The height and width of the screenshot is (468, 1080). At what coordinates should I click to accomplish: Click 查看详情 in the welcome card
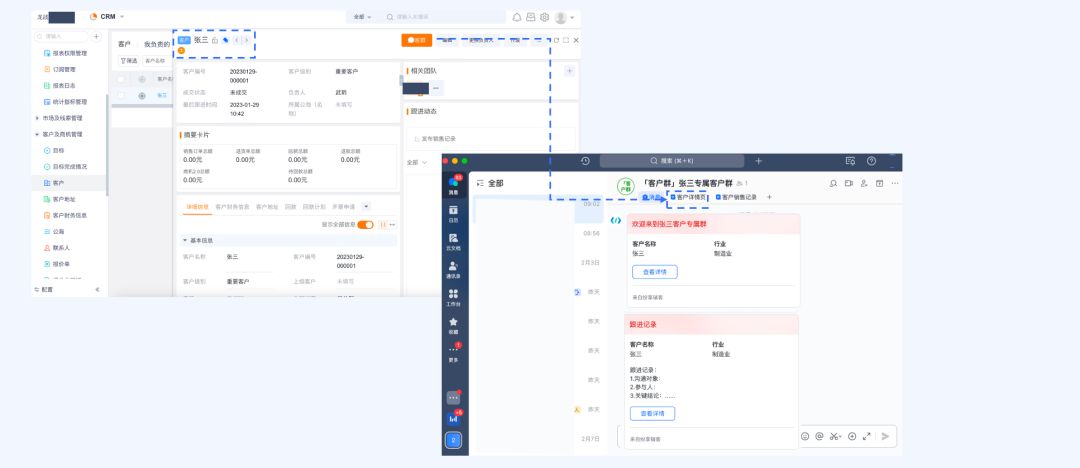pos(654,272)
